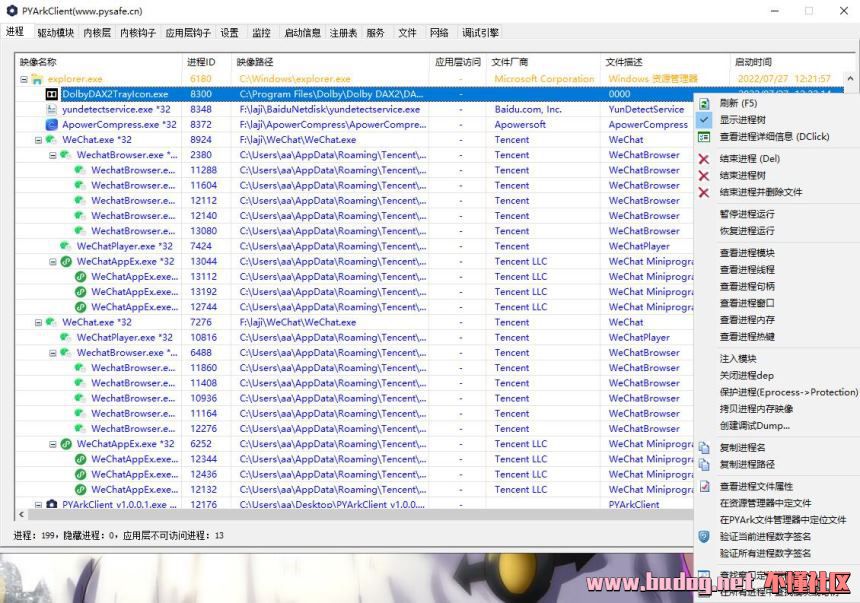
Task: Click the WeChat icon in PID 7276 row
Action: click(51, 322)
